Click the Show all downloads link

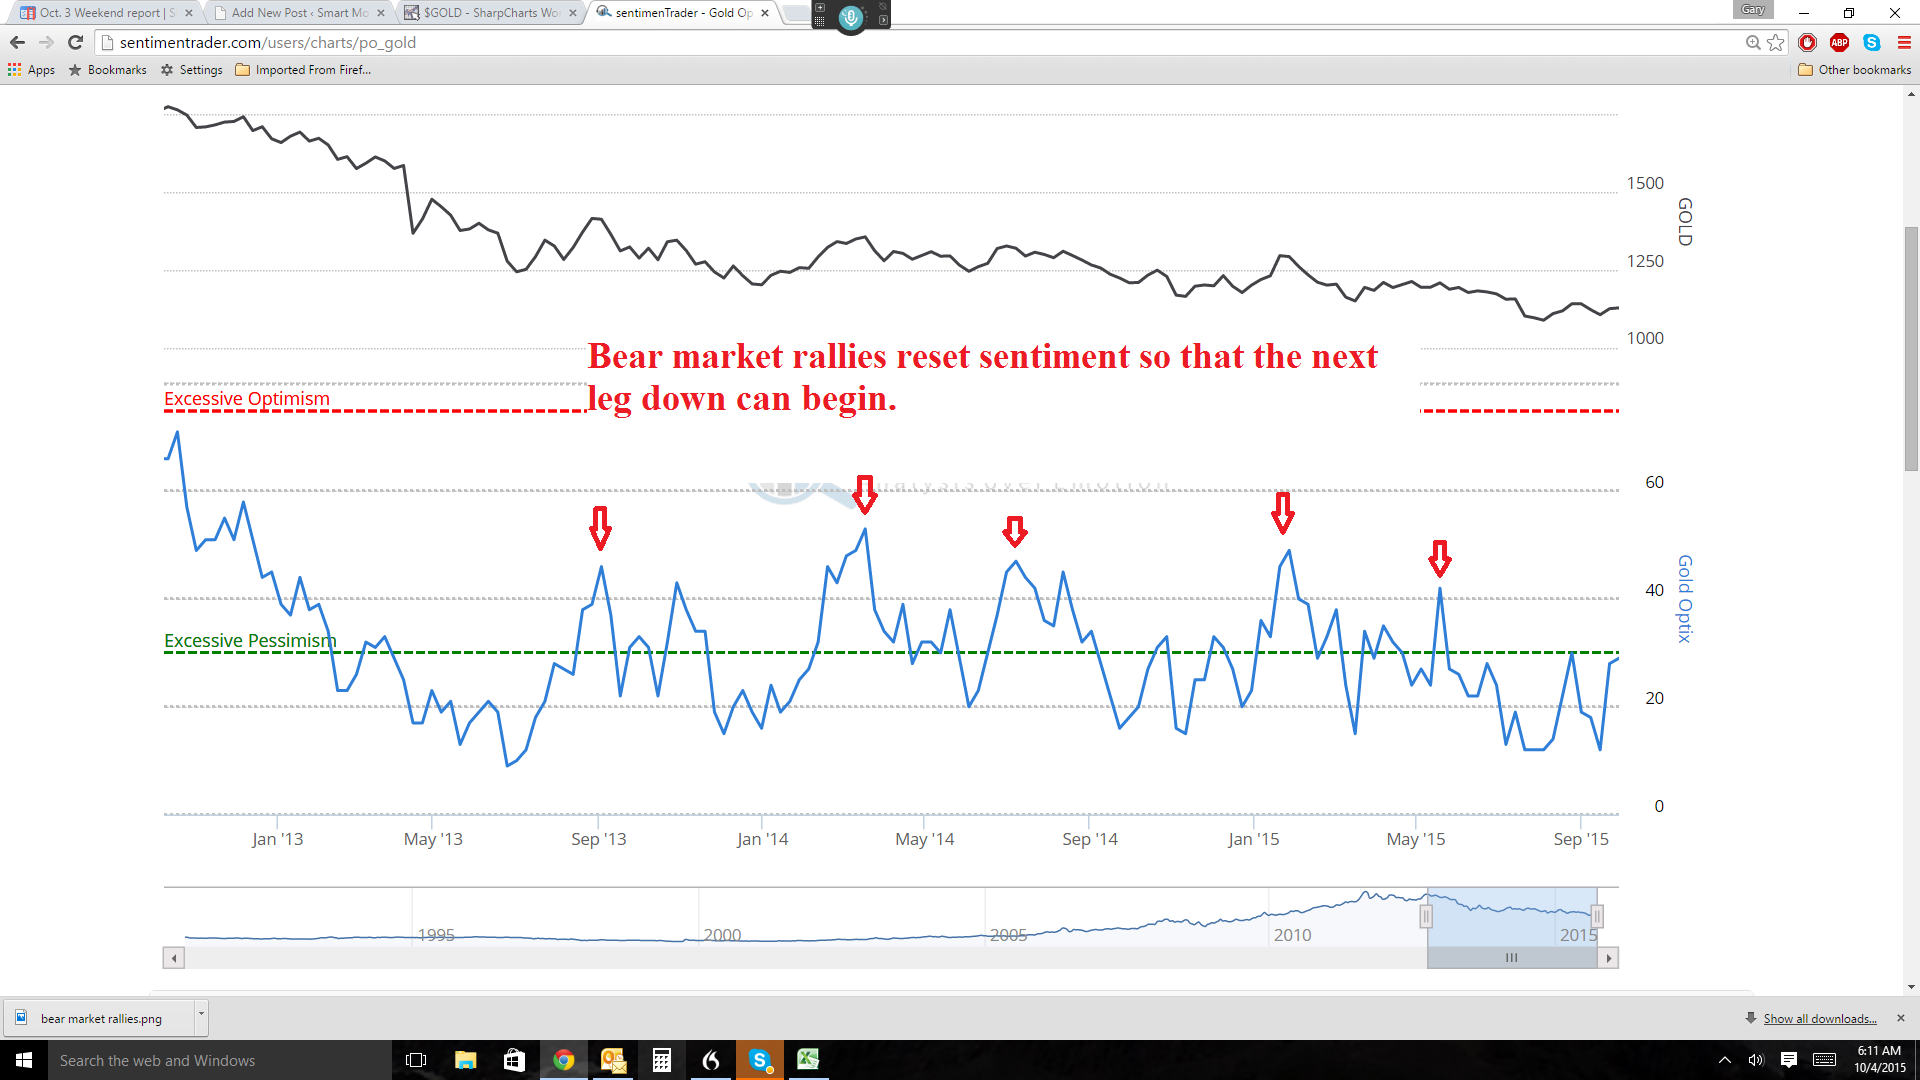[x=1819, y=1019]
